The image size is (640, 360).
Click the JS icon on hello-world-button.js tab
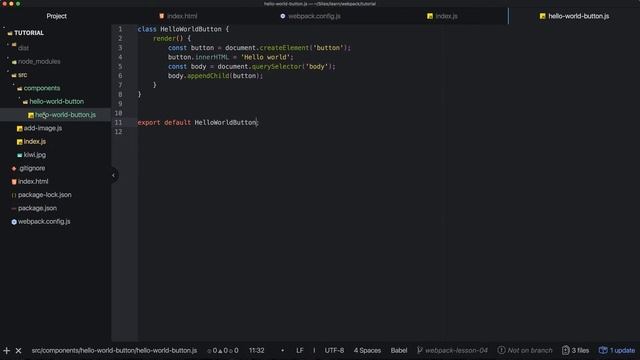pos(542,16)
